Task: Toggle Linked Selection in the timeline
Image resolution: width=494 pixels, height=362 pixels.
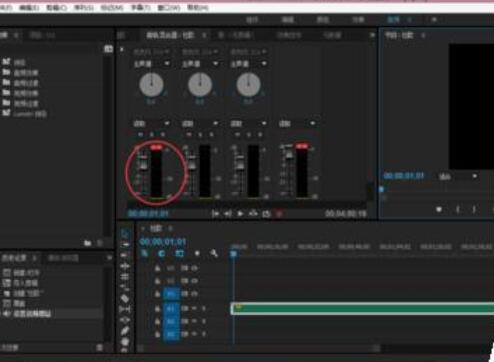Action: click(x=179, y=253)
